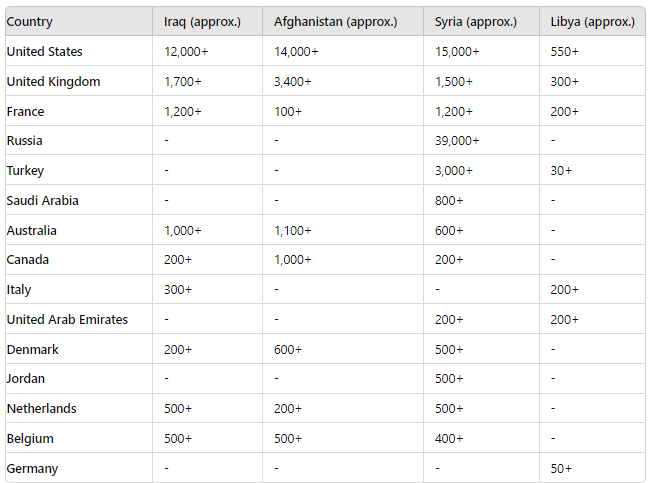
Task: Select the United Arab Emirates cell
Action: click(79, 319)
